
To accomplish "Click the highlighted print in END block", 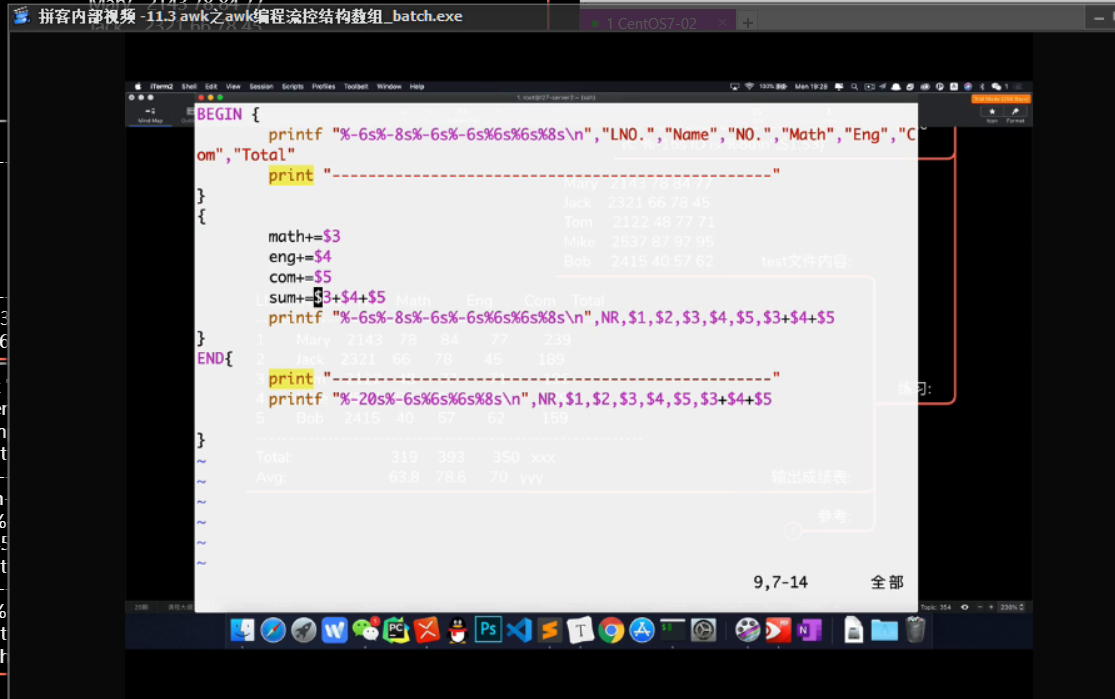I will click(291, 379).
